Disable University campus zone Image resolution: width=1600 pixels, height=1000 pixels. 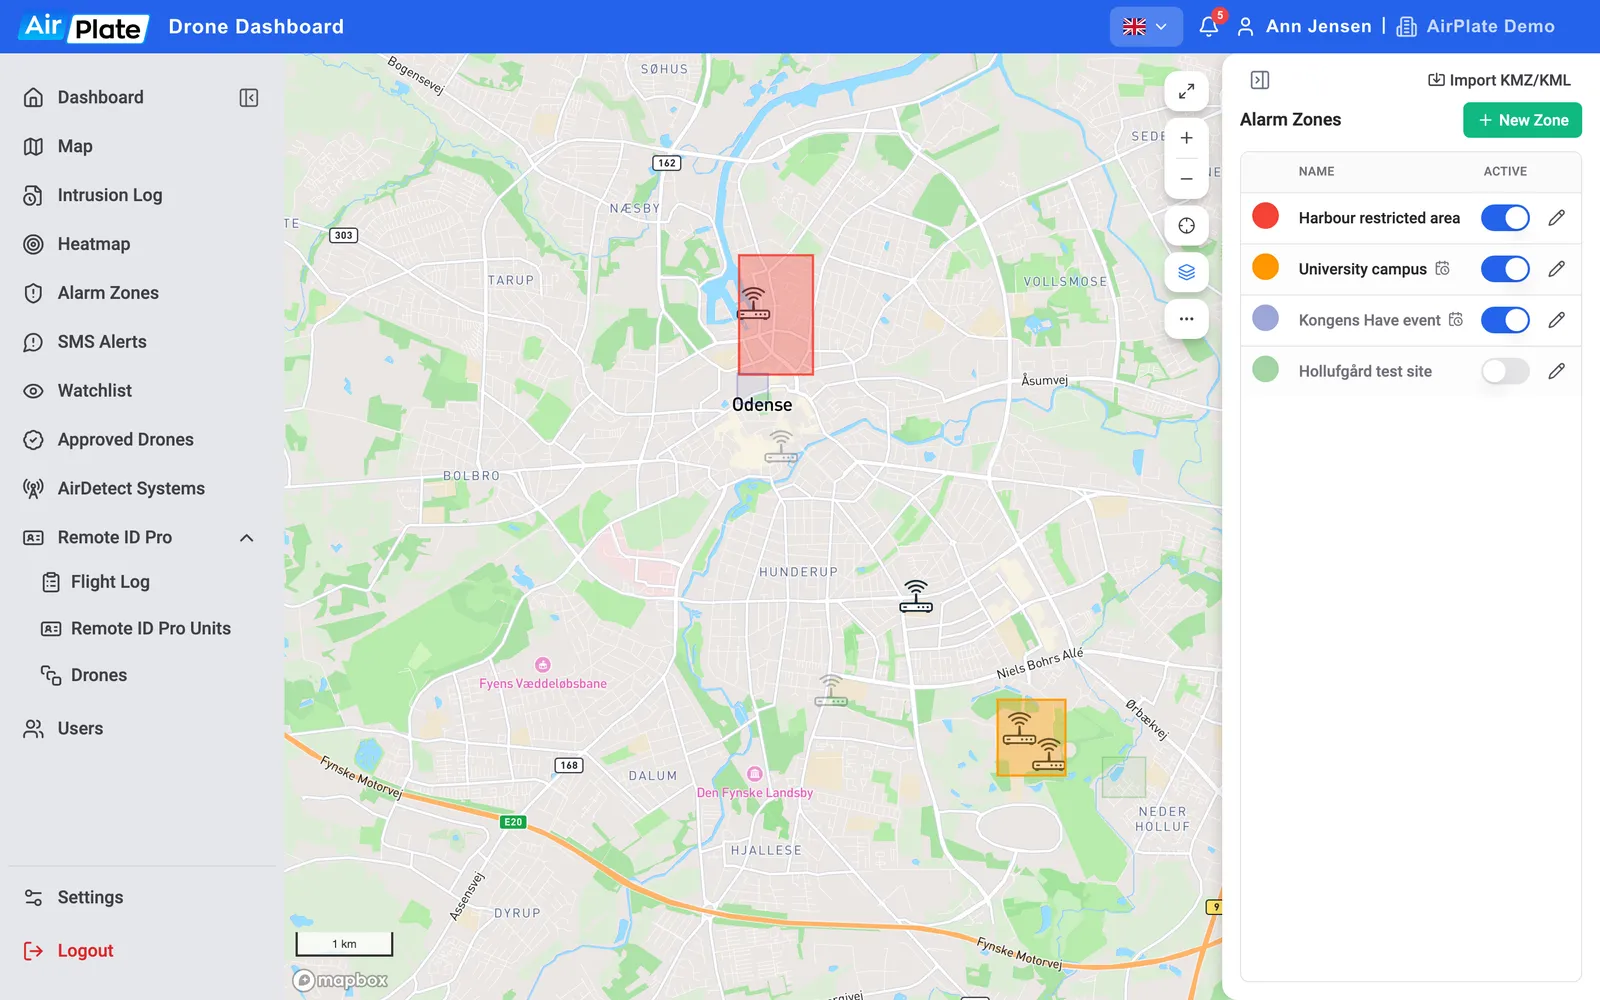click(x=1505, y=269)
